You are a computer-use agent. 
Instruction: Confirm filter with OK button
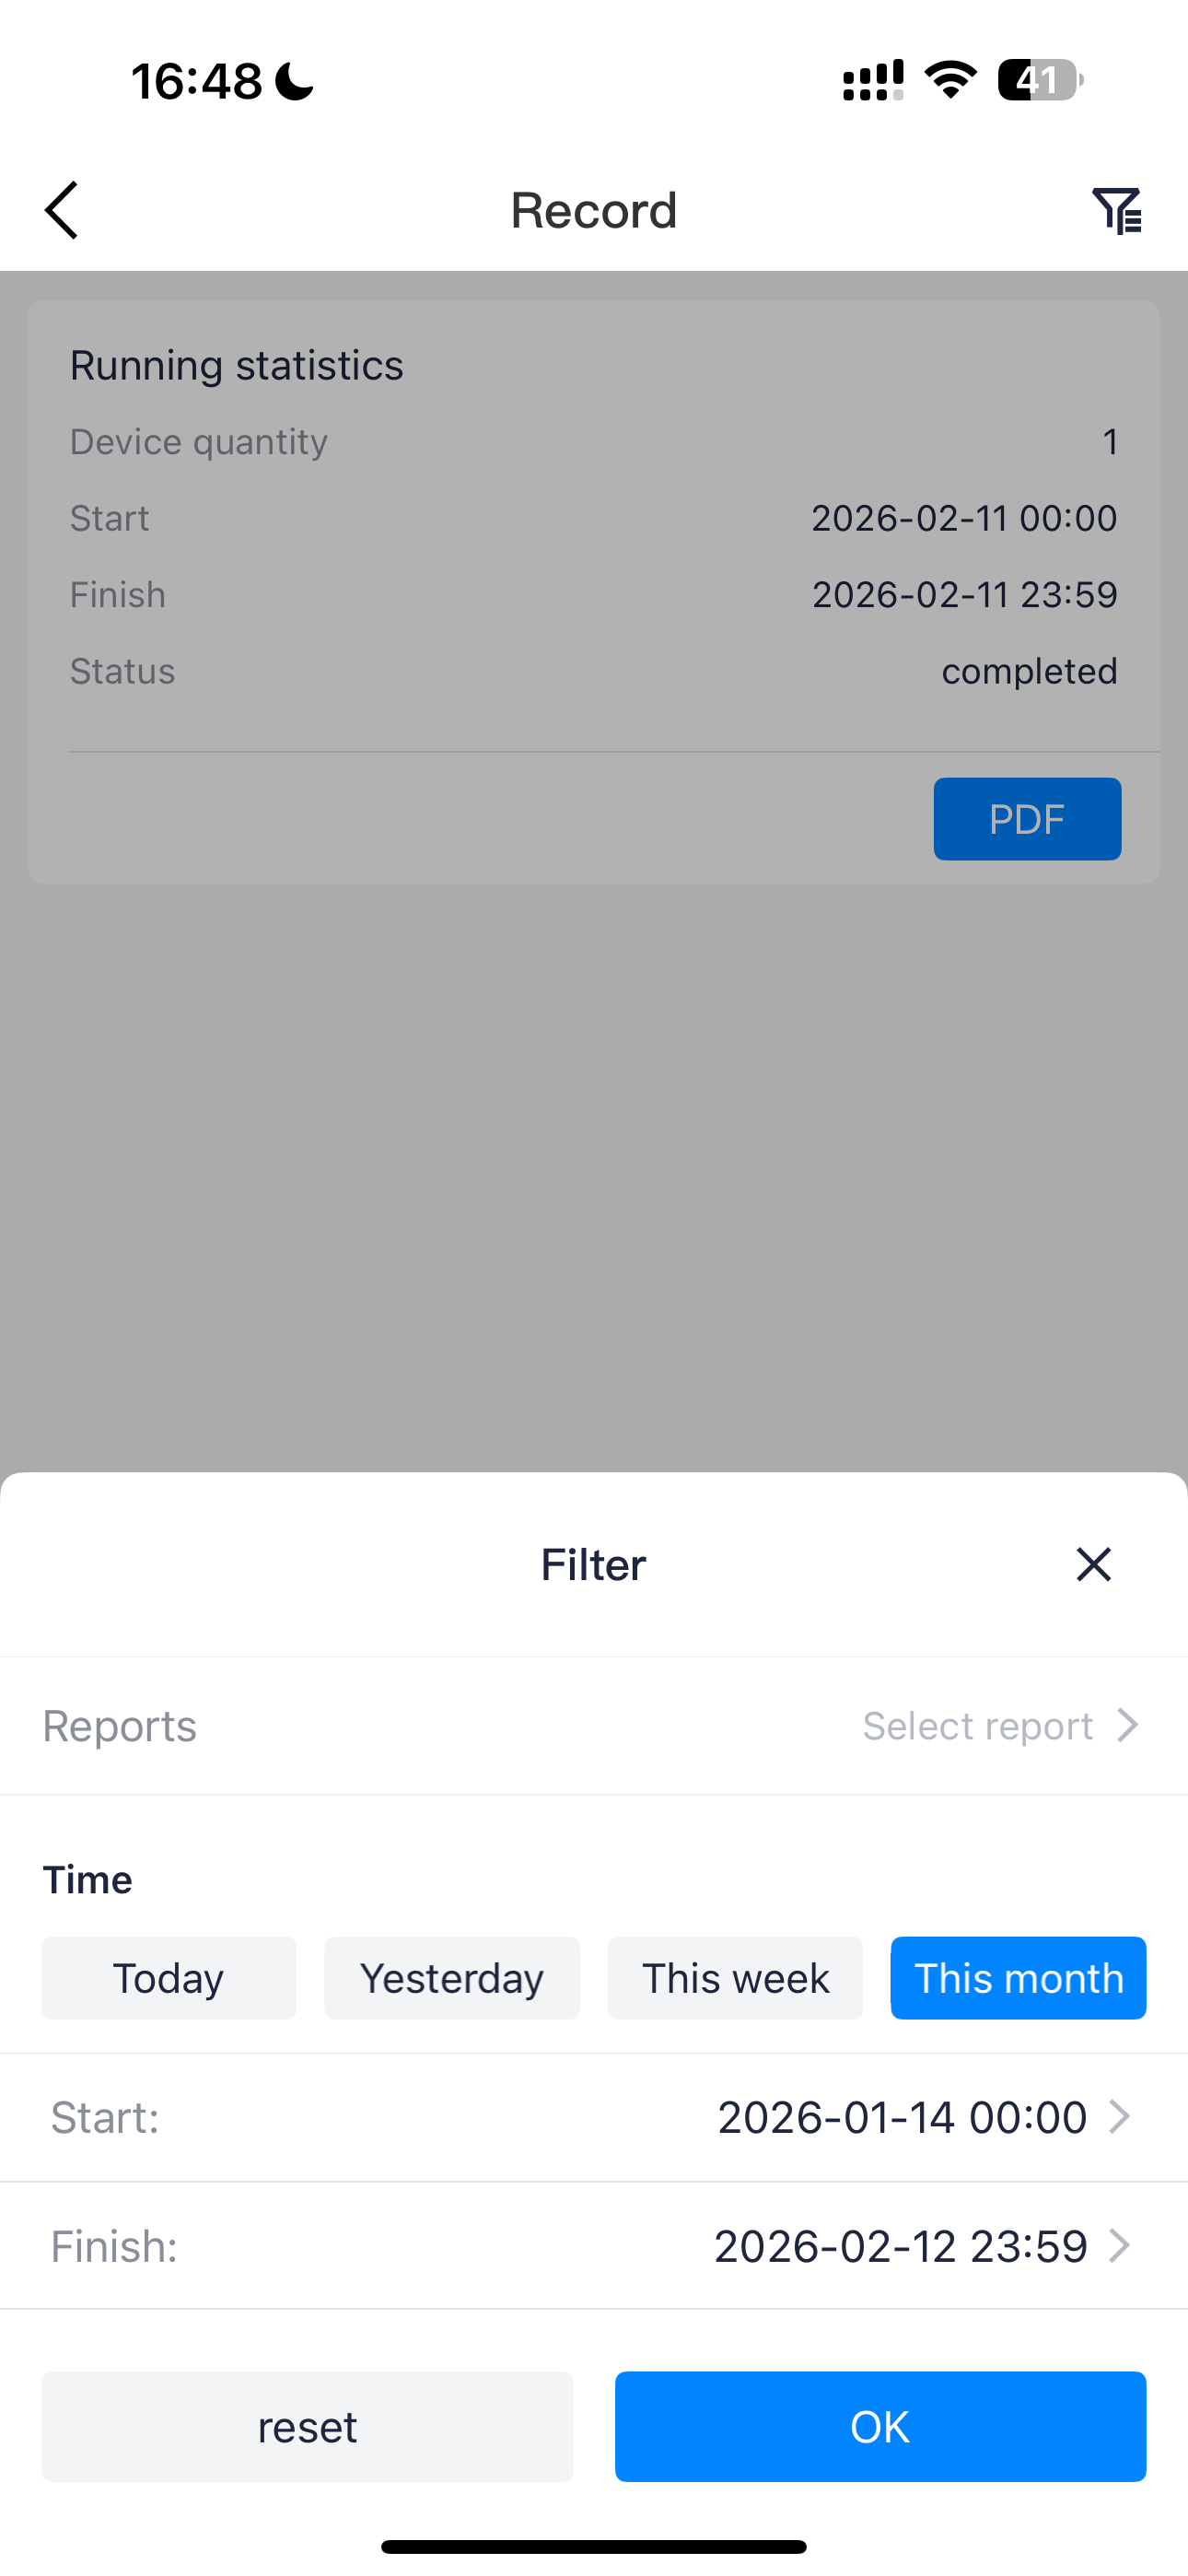(x=880, y=2426)
